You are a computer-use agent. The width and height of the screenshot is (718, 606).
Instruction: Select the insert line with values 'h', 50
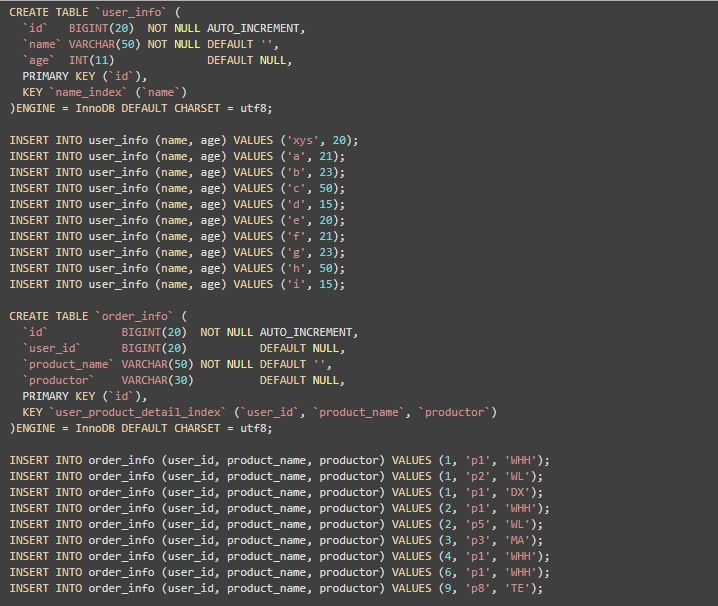(177, 268)
